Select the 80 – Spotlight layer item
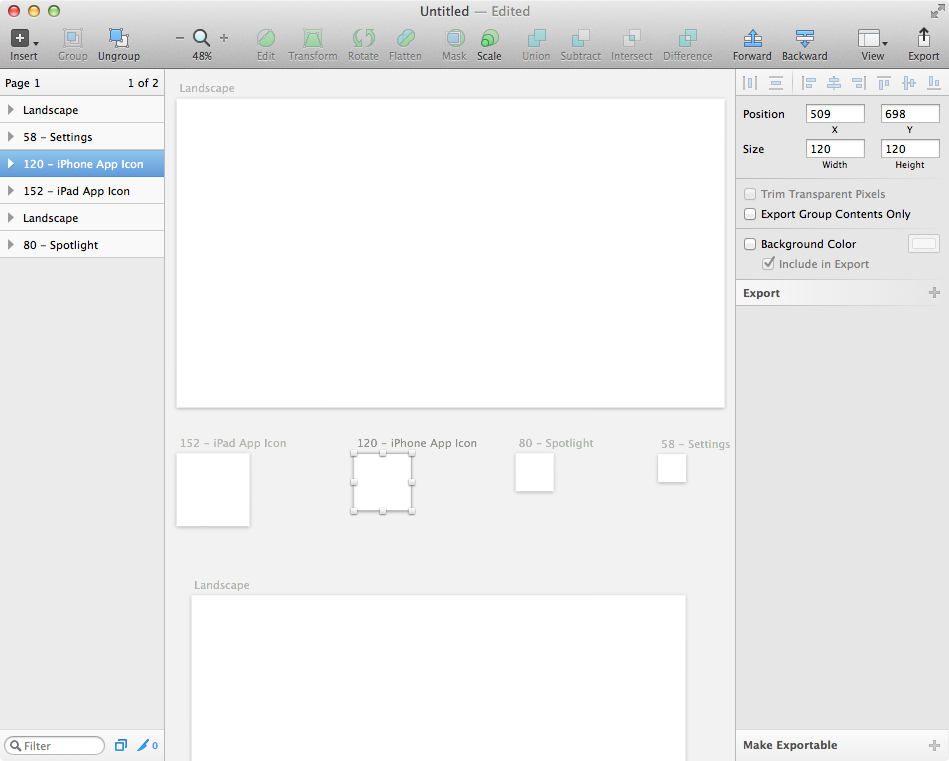Viewport: 949px width, 761px height. (x=82, y=245)
